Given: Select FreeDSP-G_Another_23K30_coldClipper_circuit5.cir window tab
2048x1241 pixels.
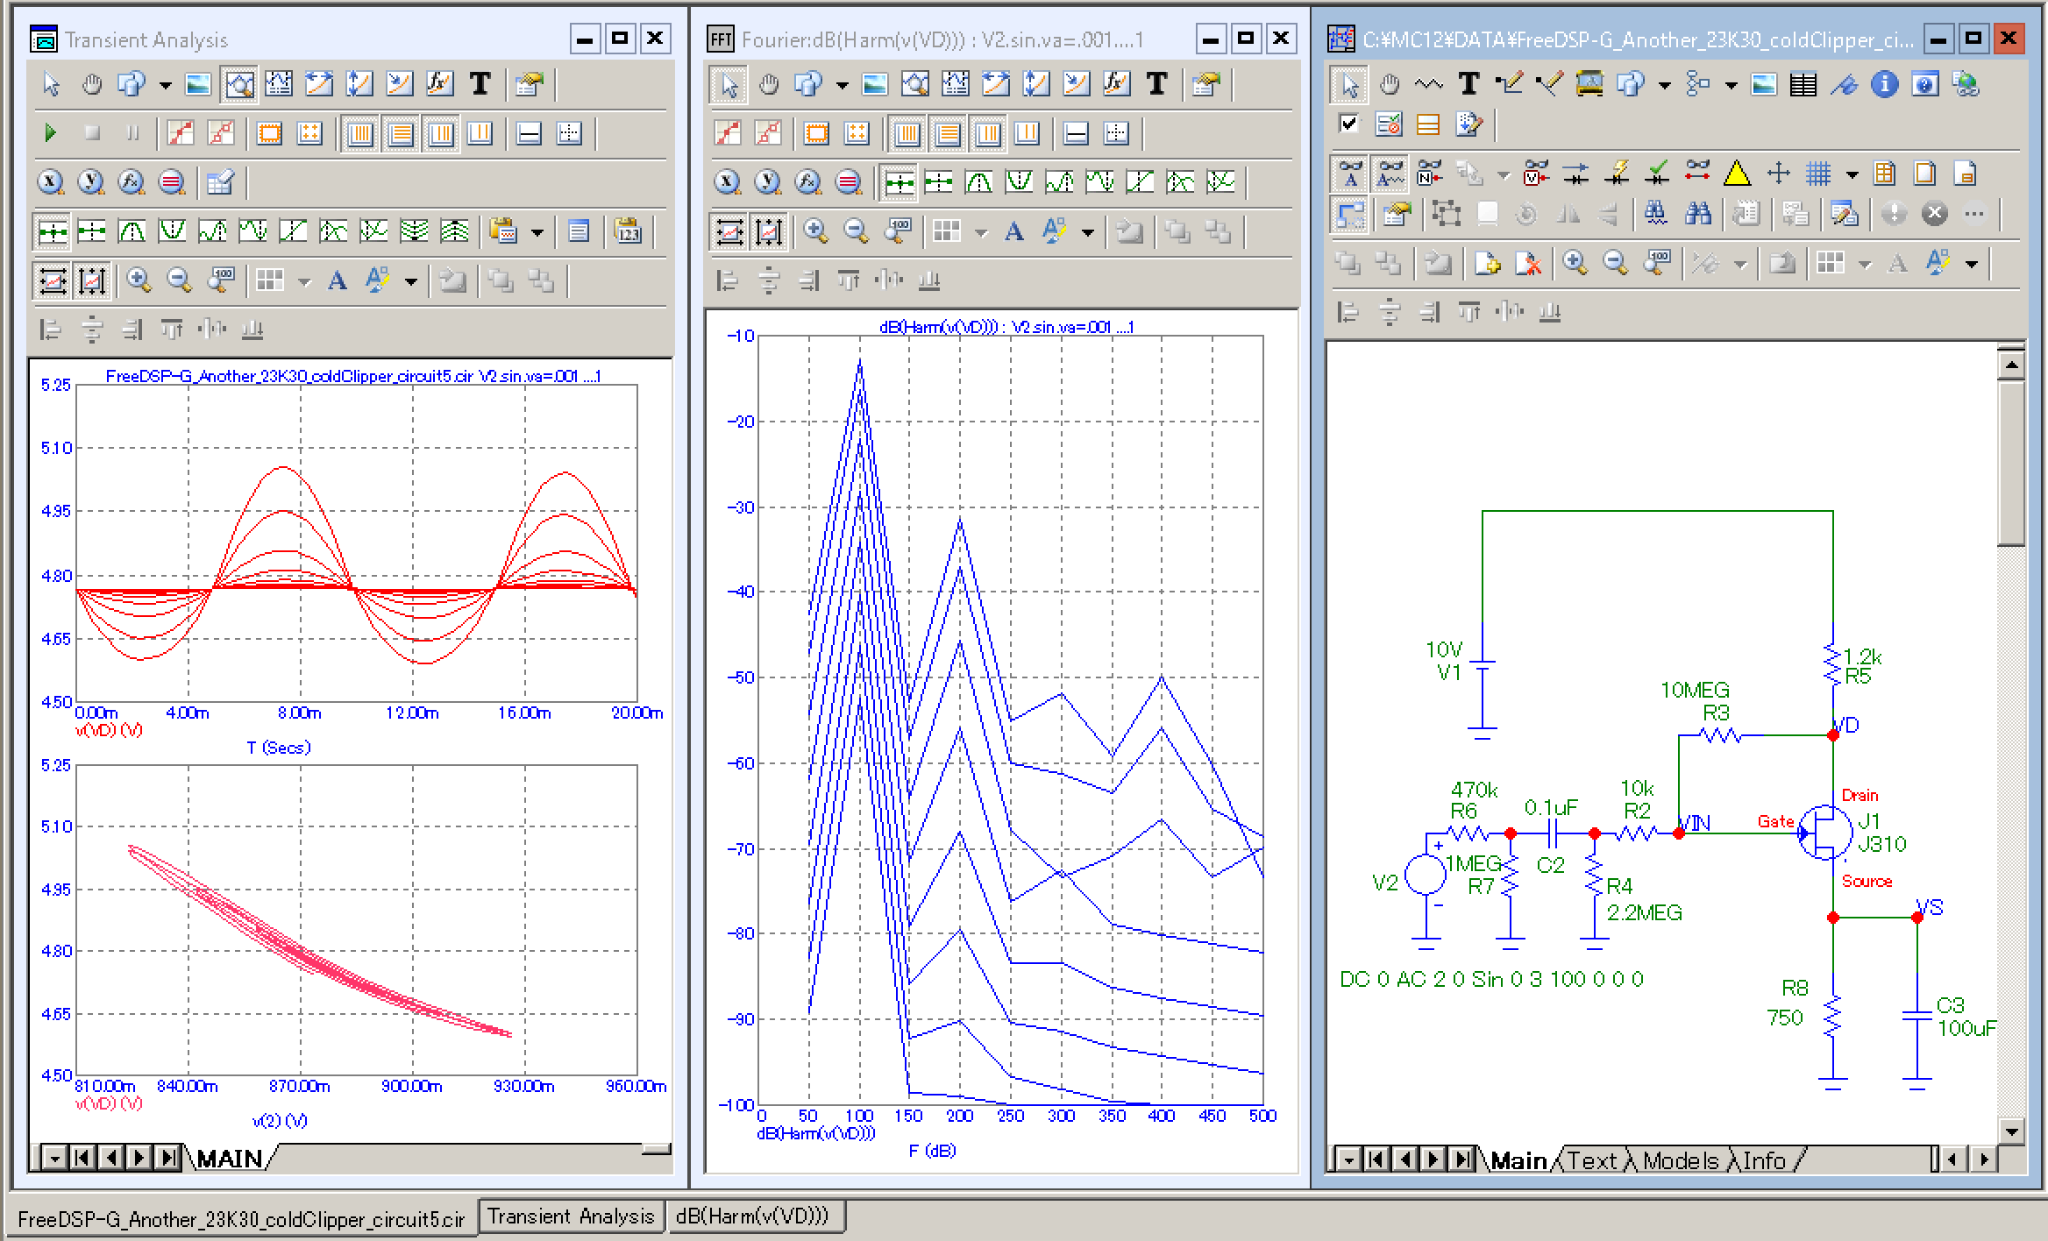Looking at the screenshot, I should (x=241, y=1219).
